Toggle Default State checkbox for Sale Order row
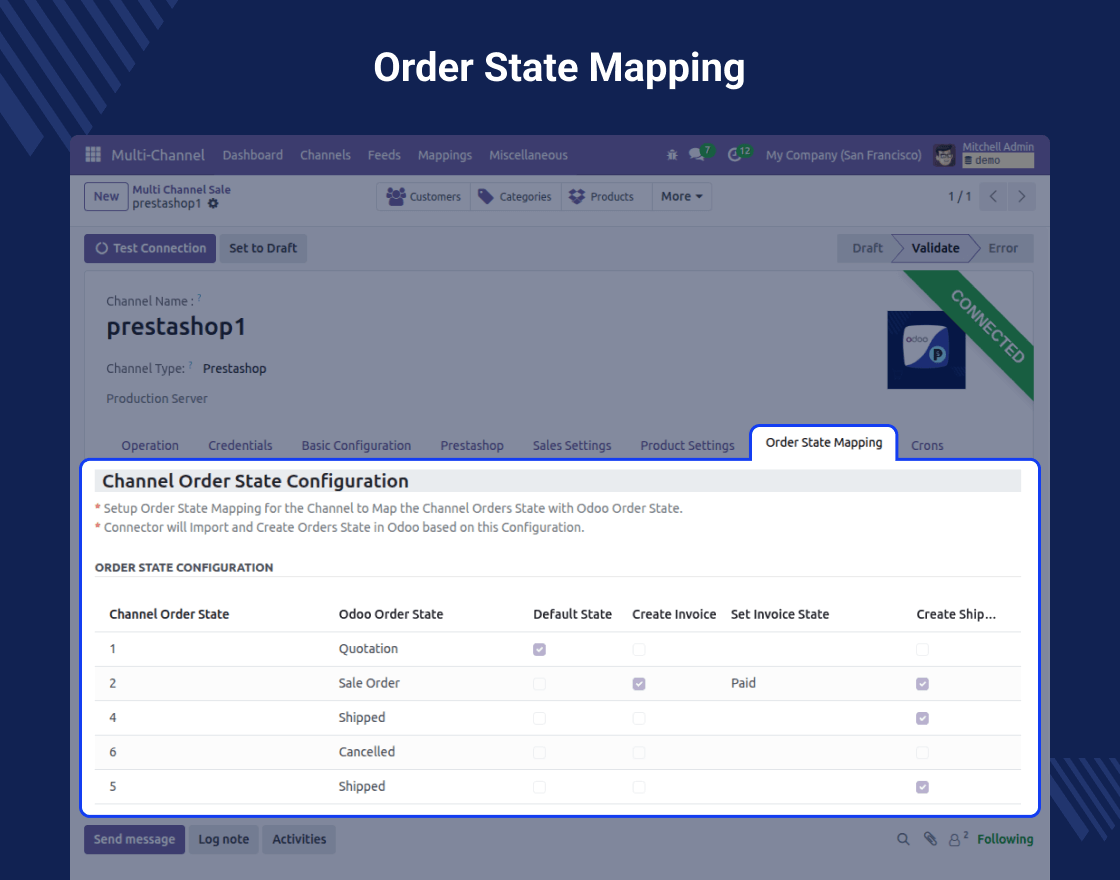 pos(539,684)
